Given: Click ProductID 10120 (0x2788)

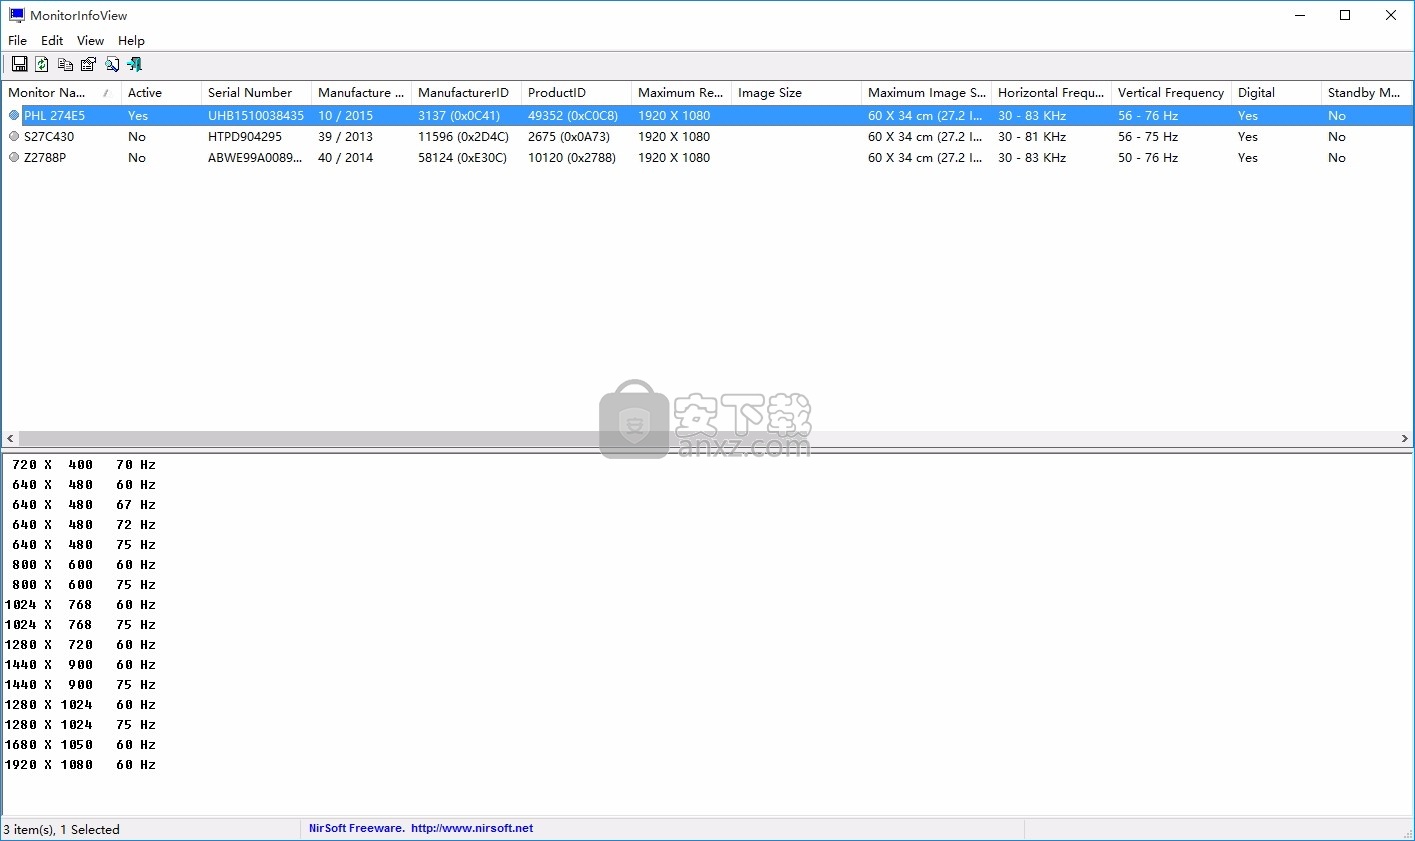Looking at the screenshot, I should point(572,157).
